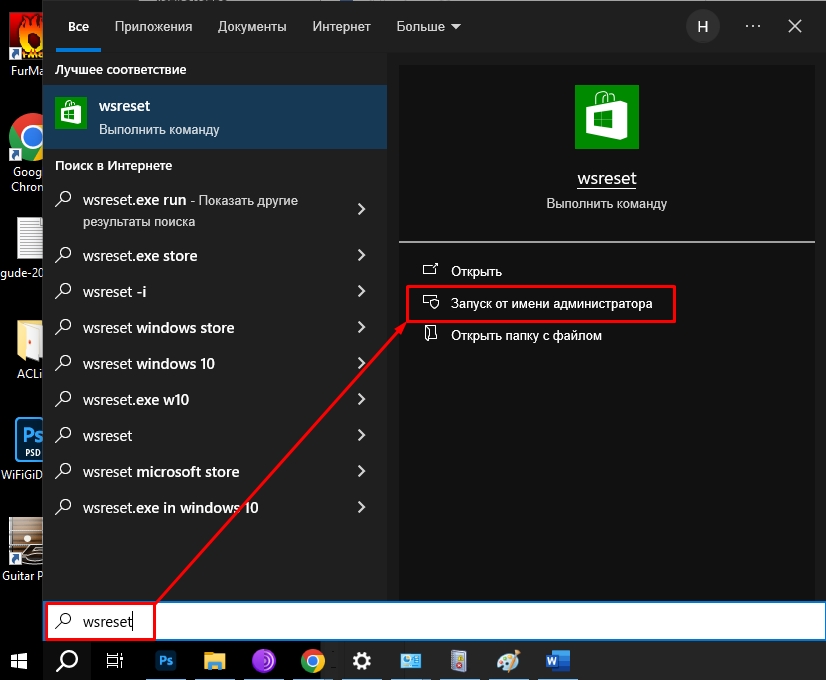This screenshot has height=680, width=826.
Task: Open the Windows Start menu
Action: (19, 661)
